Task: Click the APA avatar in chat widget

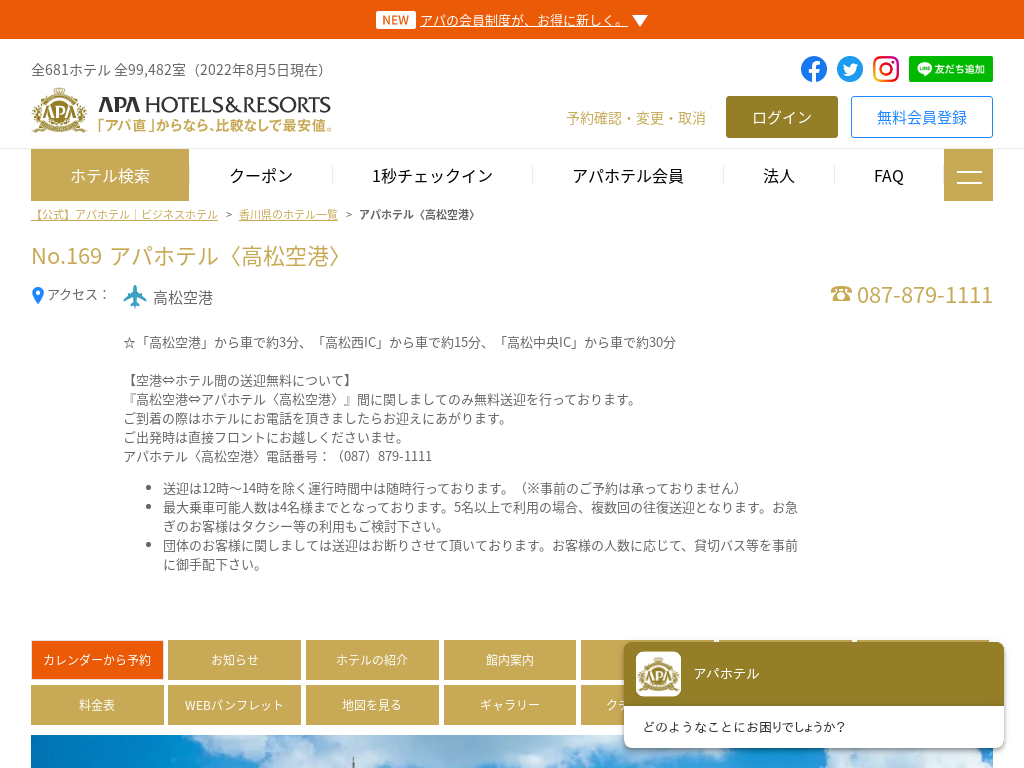Action: tap(658, 674)
